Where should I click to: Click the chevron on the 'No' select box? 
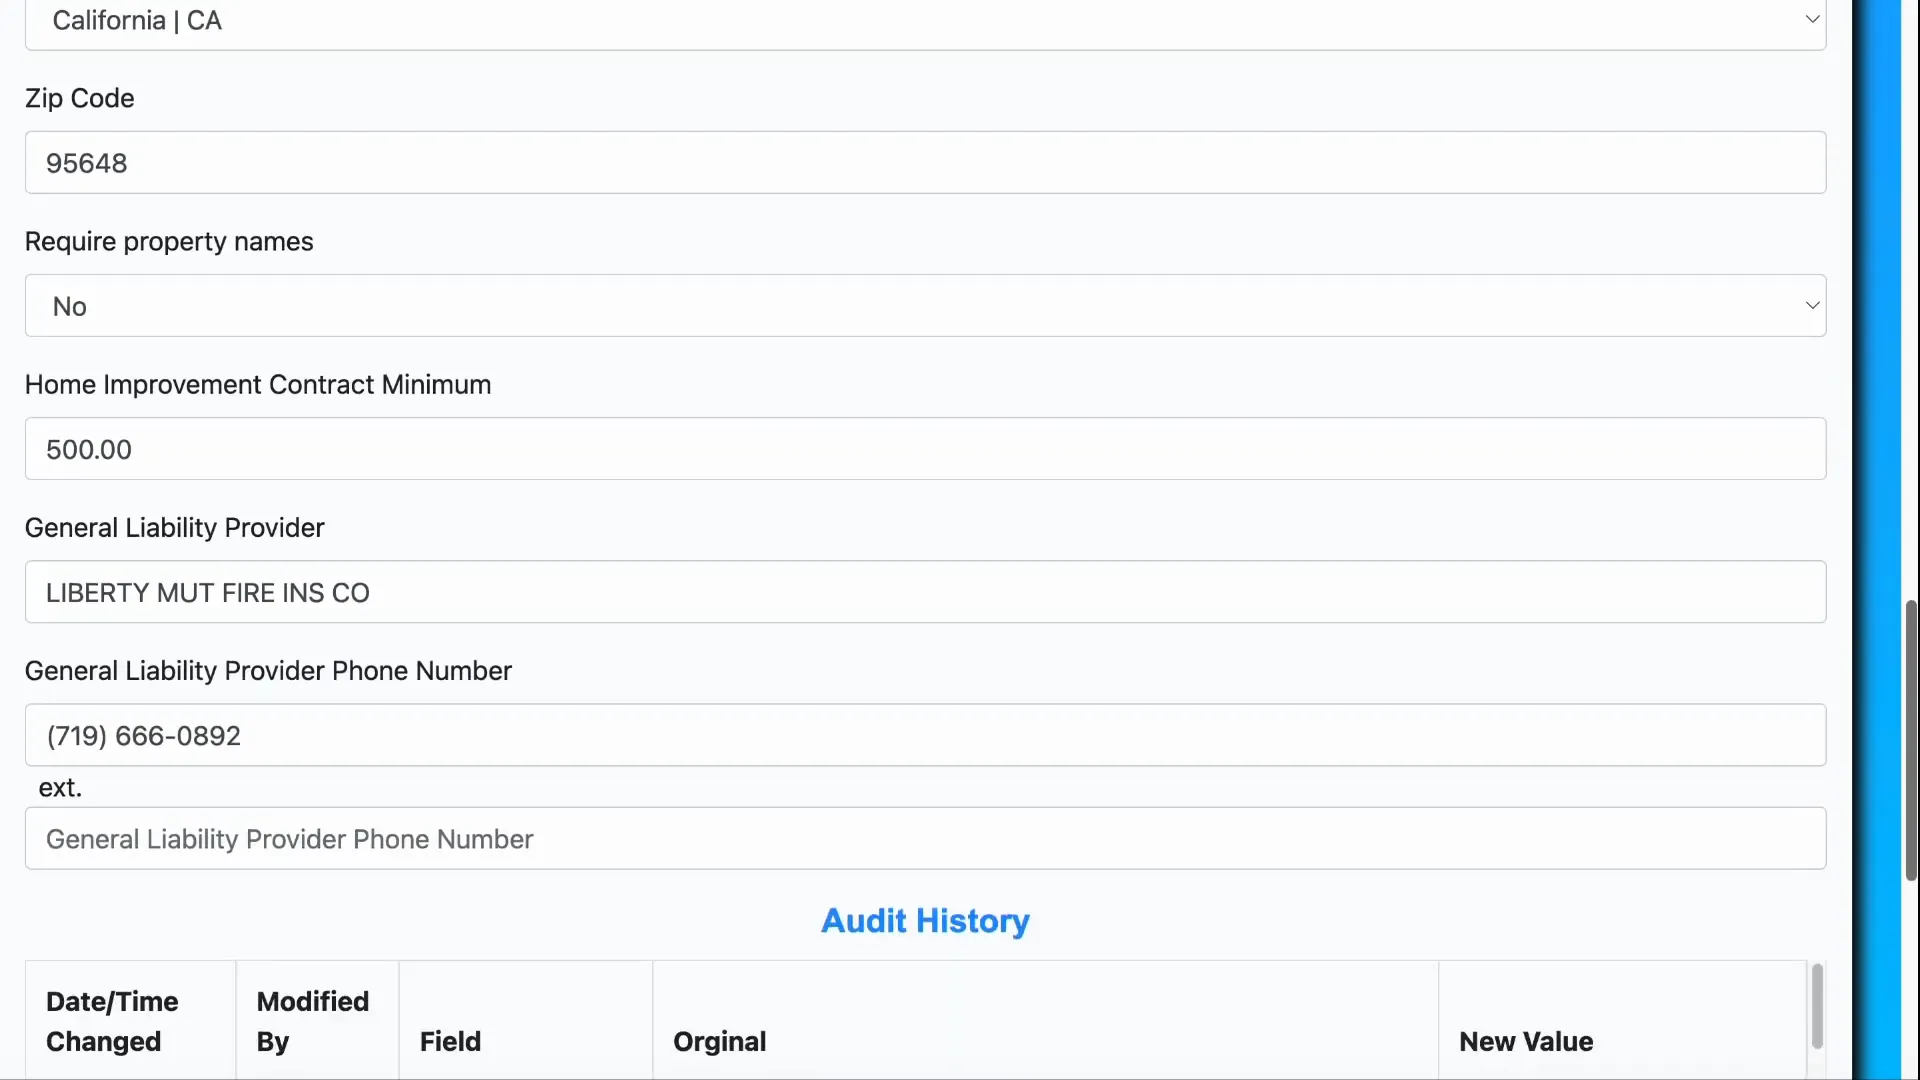(x=1811, y=305)
